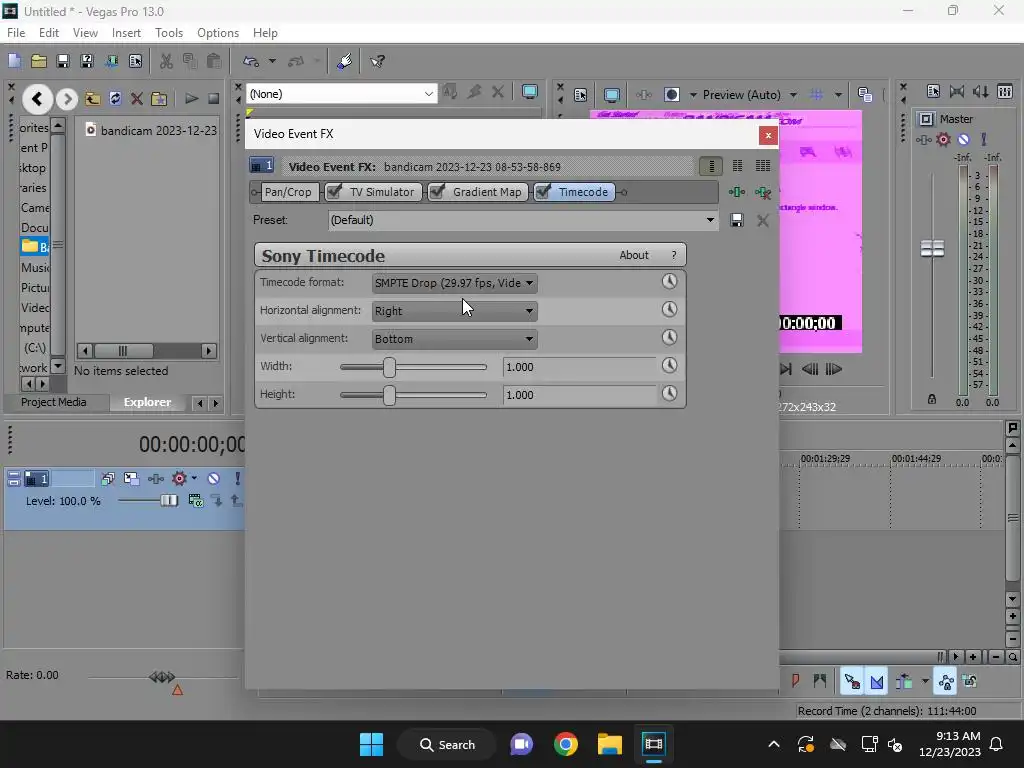Toggle track motion on video track 1
The width and height of the screenshot is (1024, 768).
tap(131, 479)
